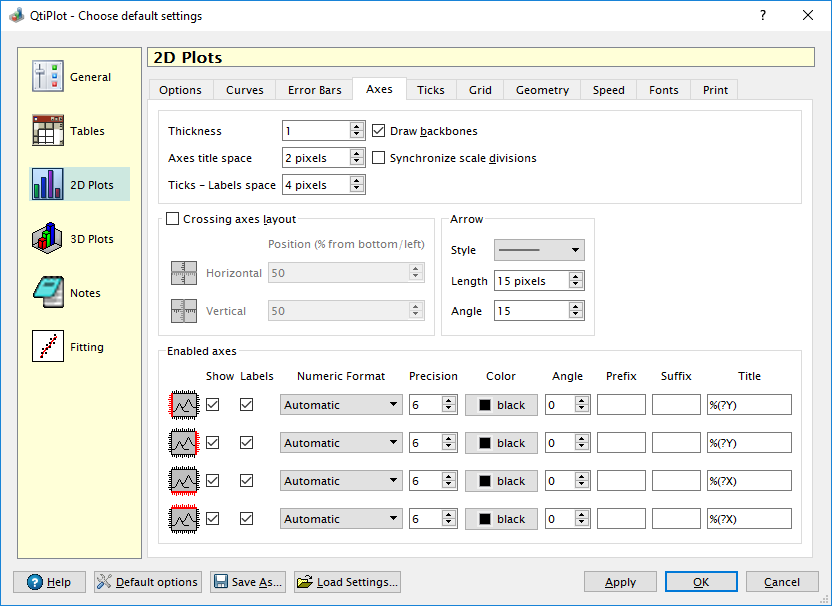Click the Apply button

(620, 582)
